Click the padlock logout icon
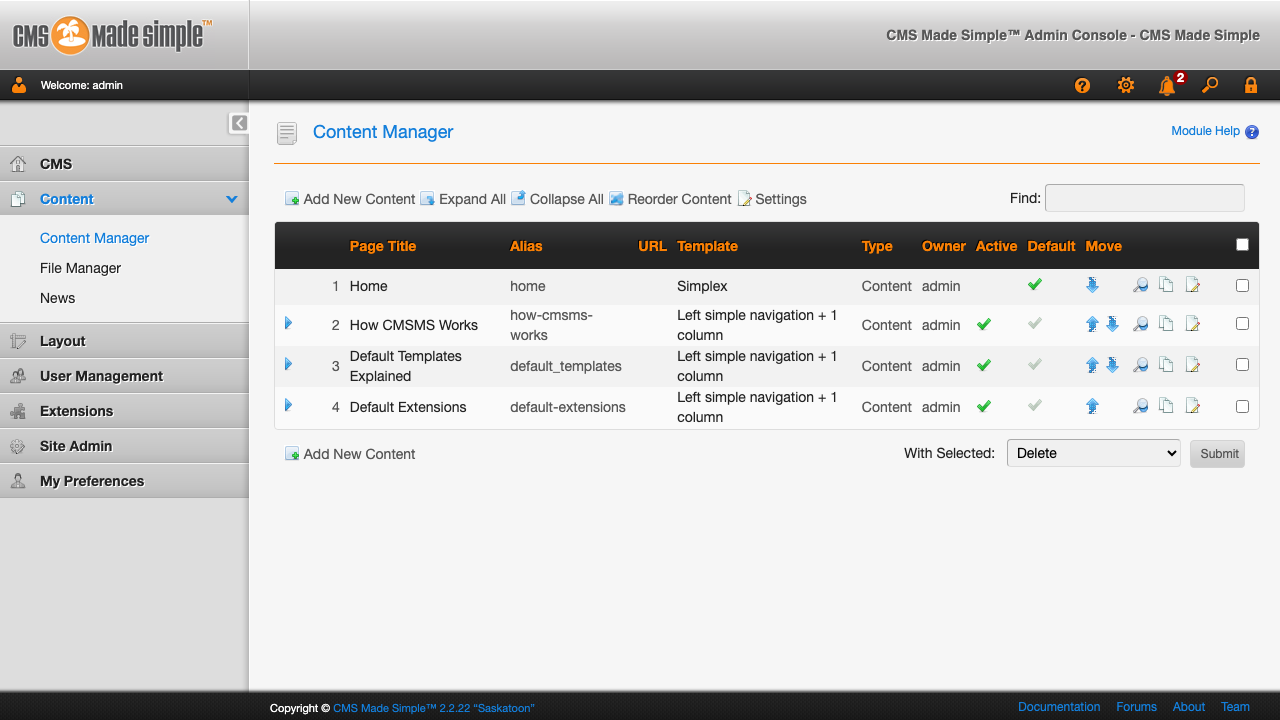 (x=1251, y=86)
